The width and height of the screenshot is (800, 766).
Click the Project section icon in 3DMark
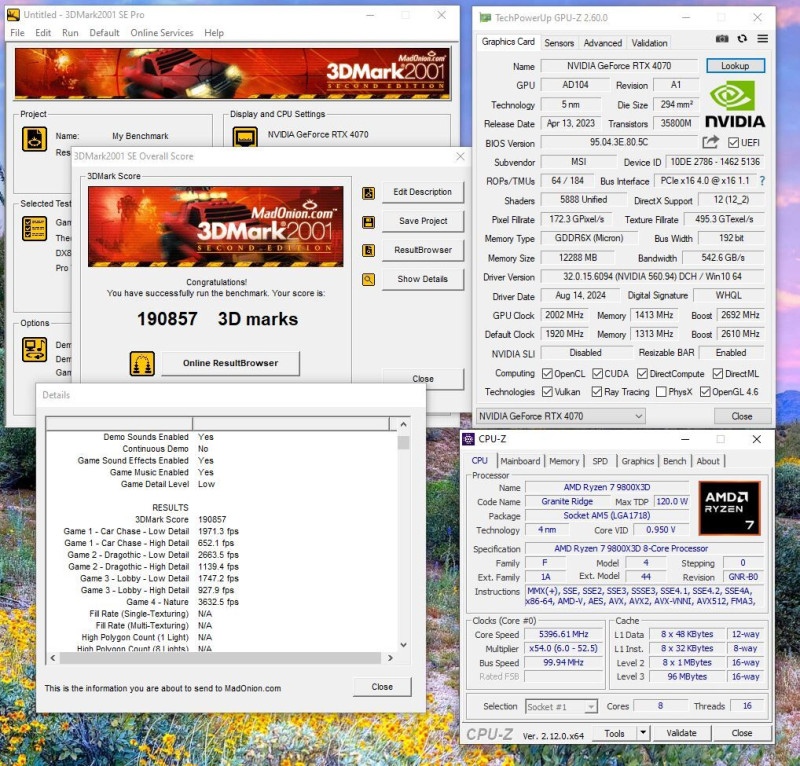(34, 139)
